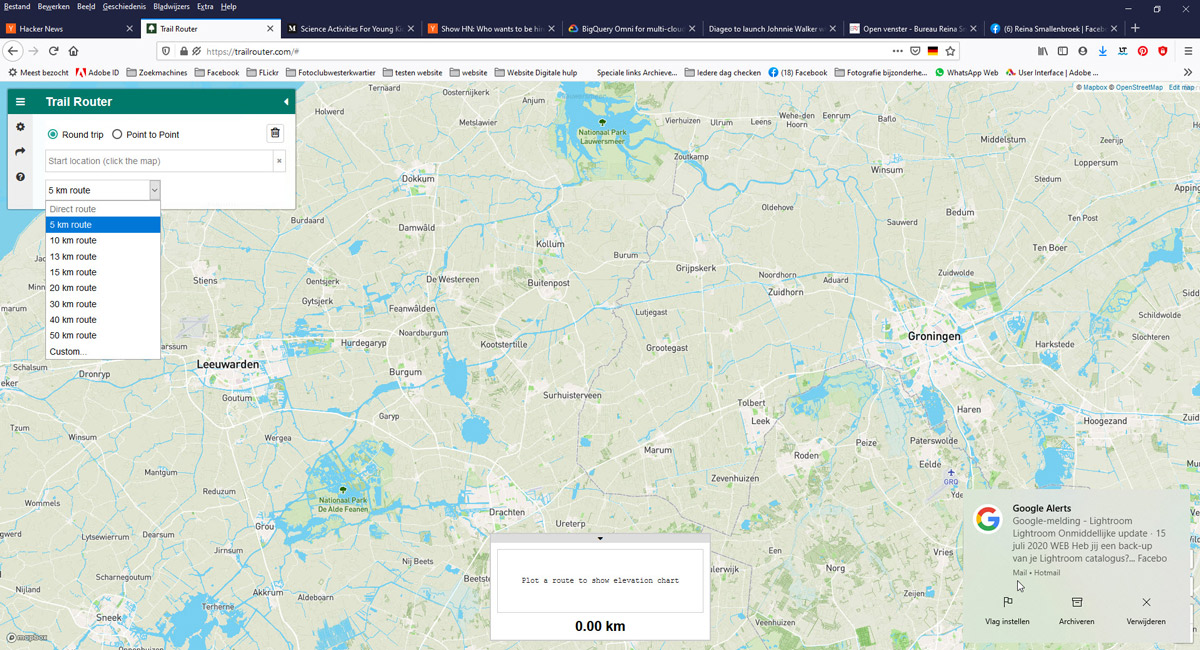This screenshot has height=650, width=1200.
Task: Click the Edit map link
Action: 1181,87
